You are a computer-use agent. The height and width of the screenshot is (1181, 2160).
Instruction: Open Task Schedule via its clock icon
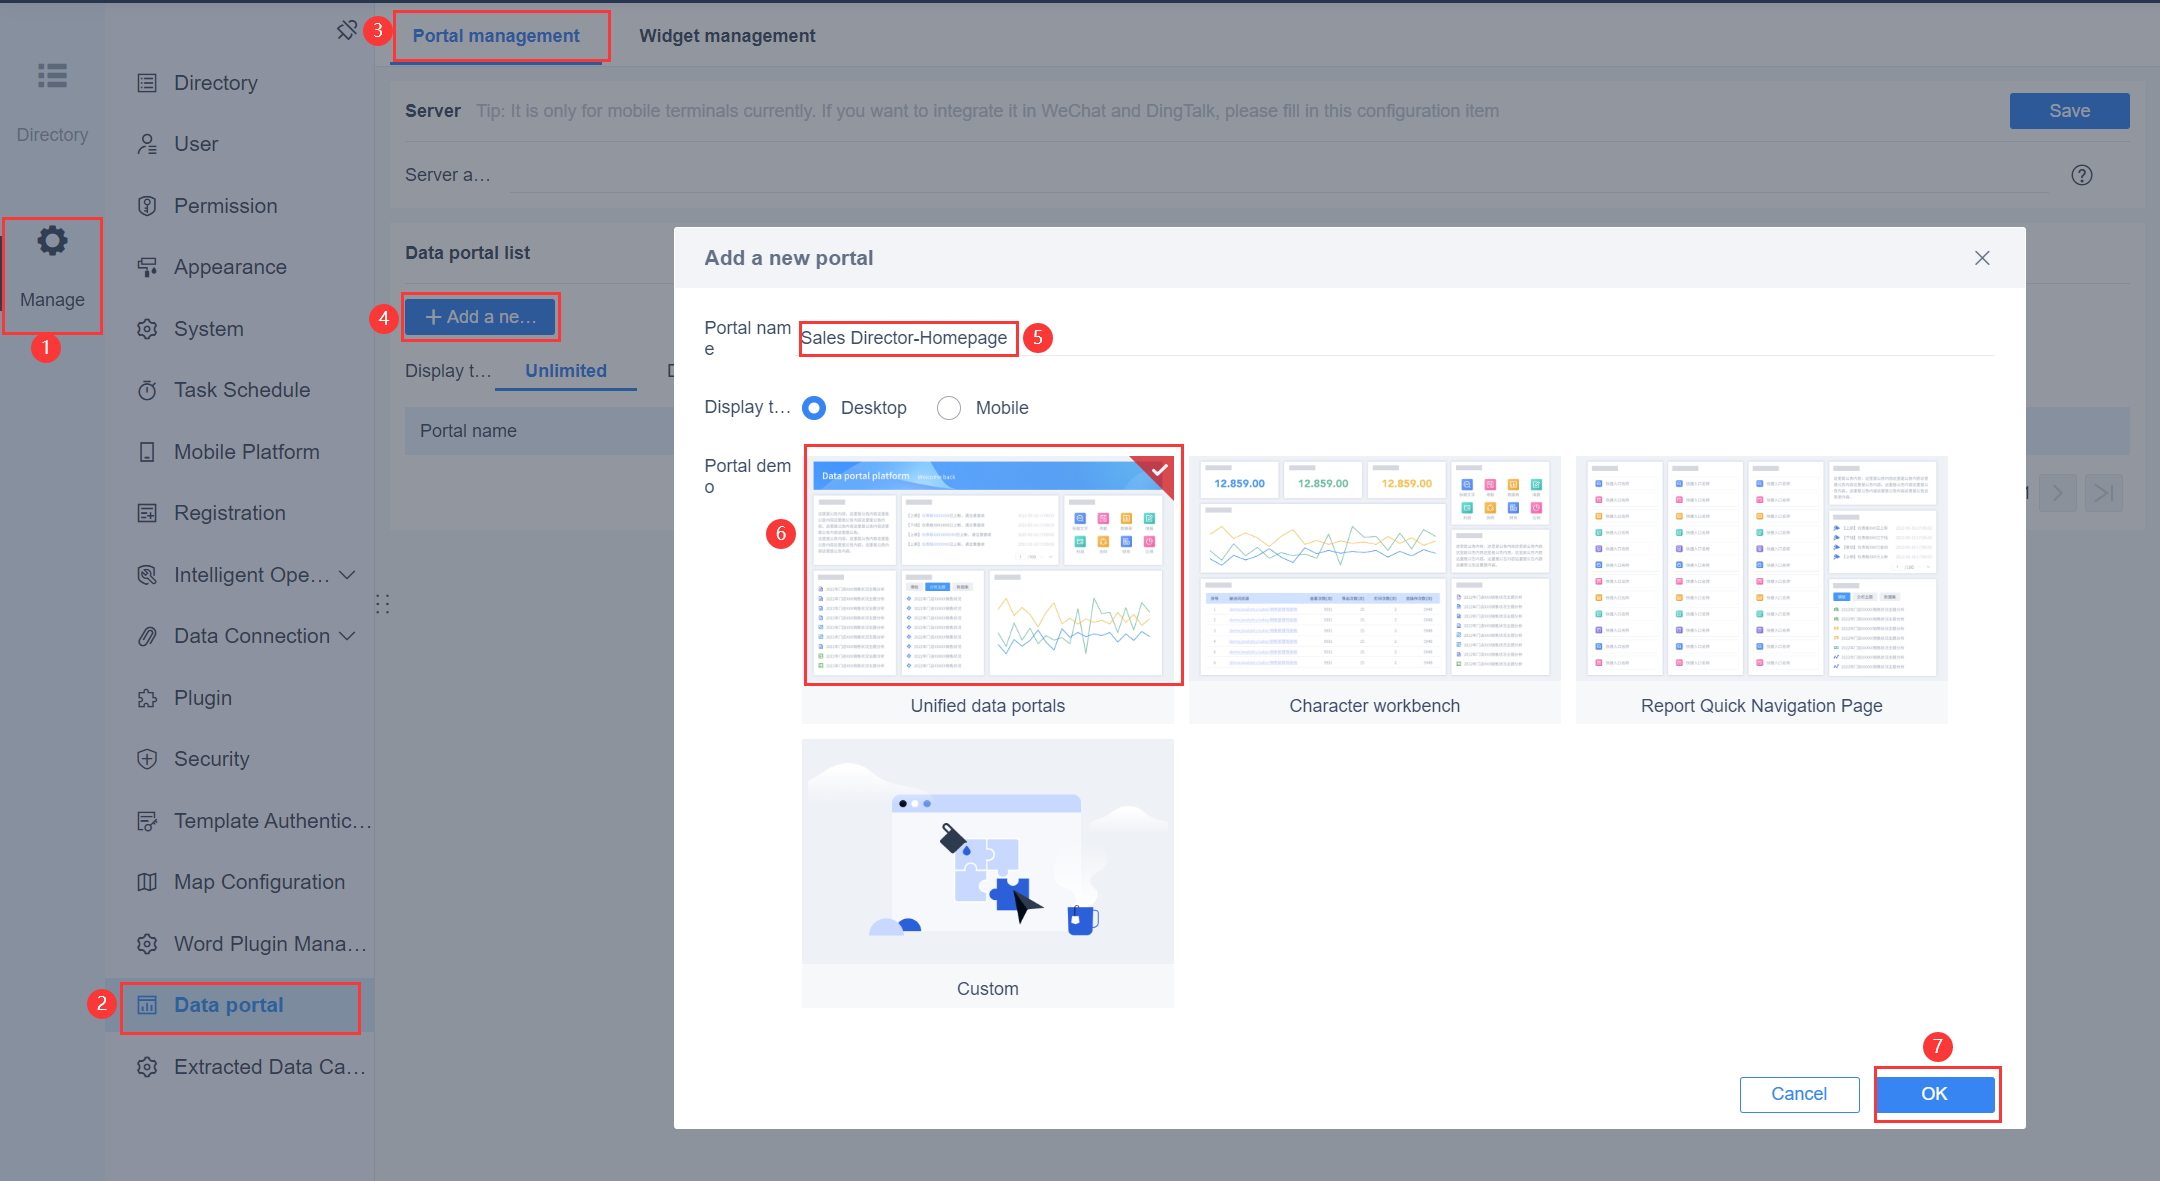(x=147, y=390)
